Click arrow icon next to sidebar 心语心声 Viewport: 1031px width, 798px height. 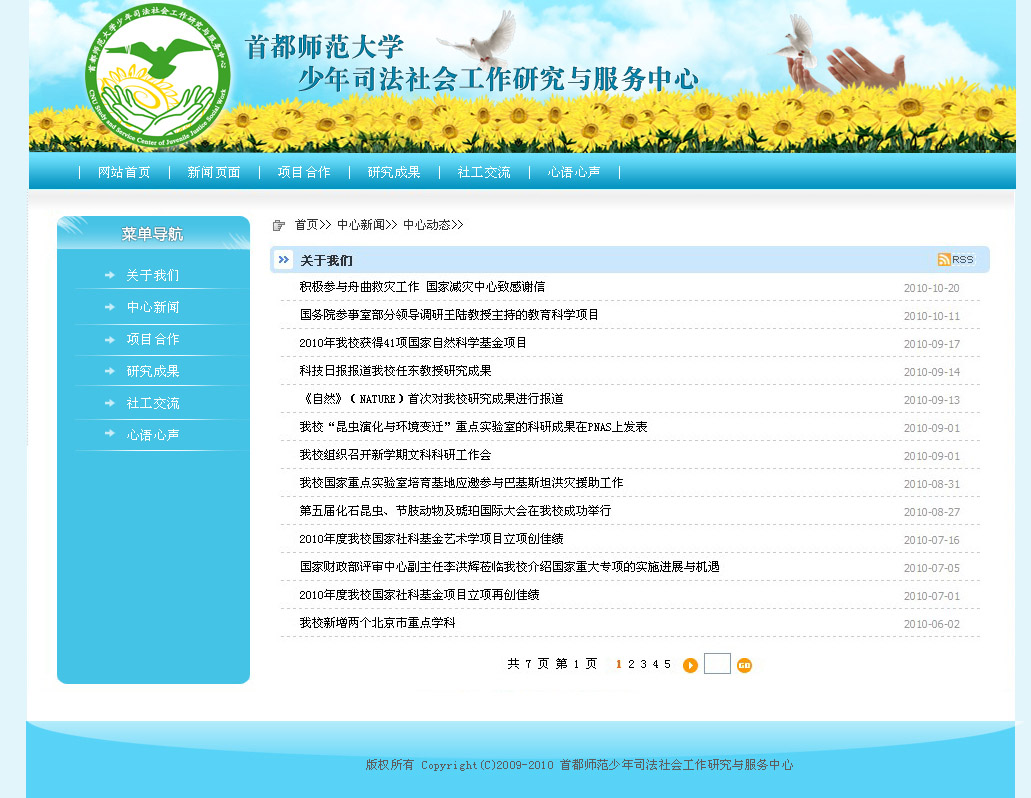[x=110, y=433]
